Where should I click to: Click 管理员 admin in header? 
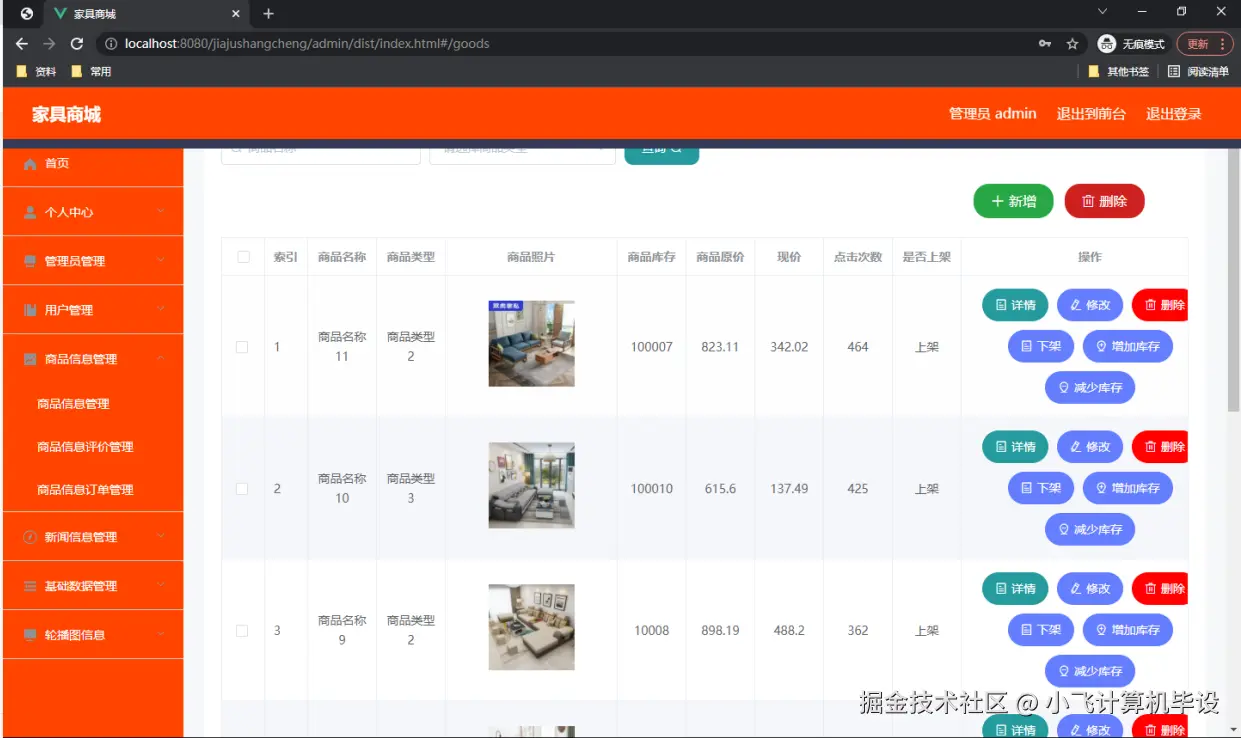coord(992,114)
